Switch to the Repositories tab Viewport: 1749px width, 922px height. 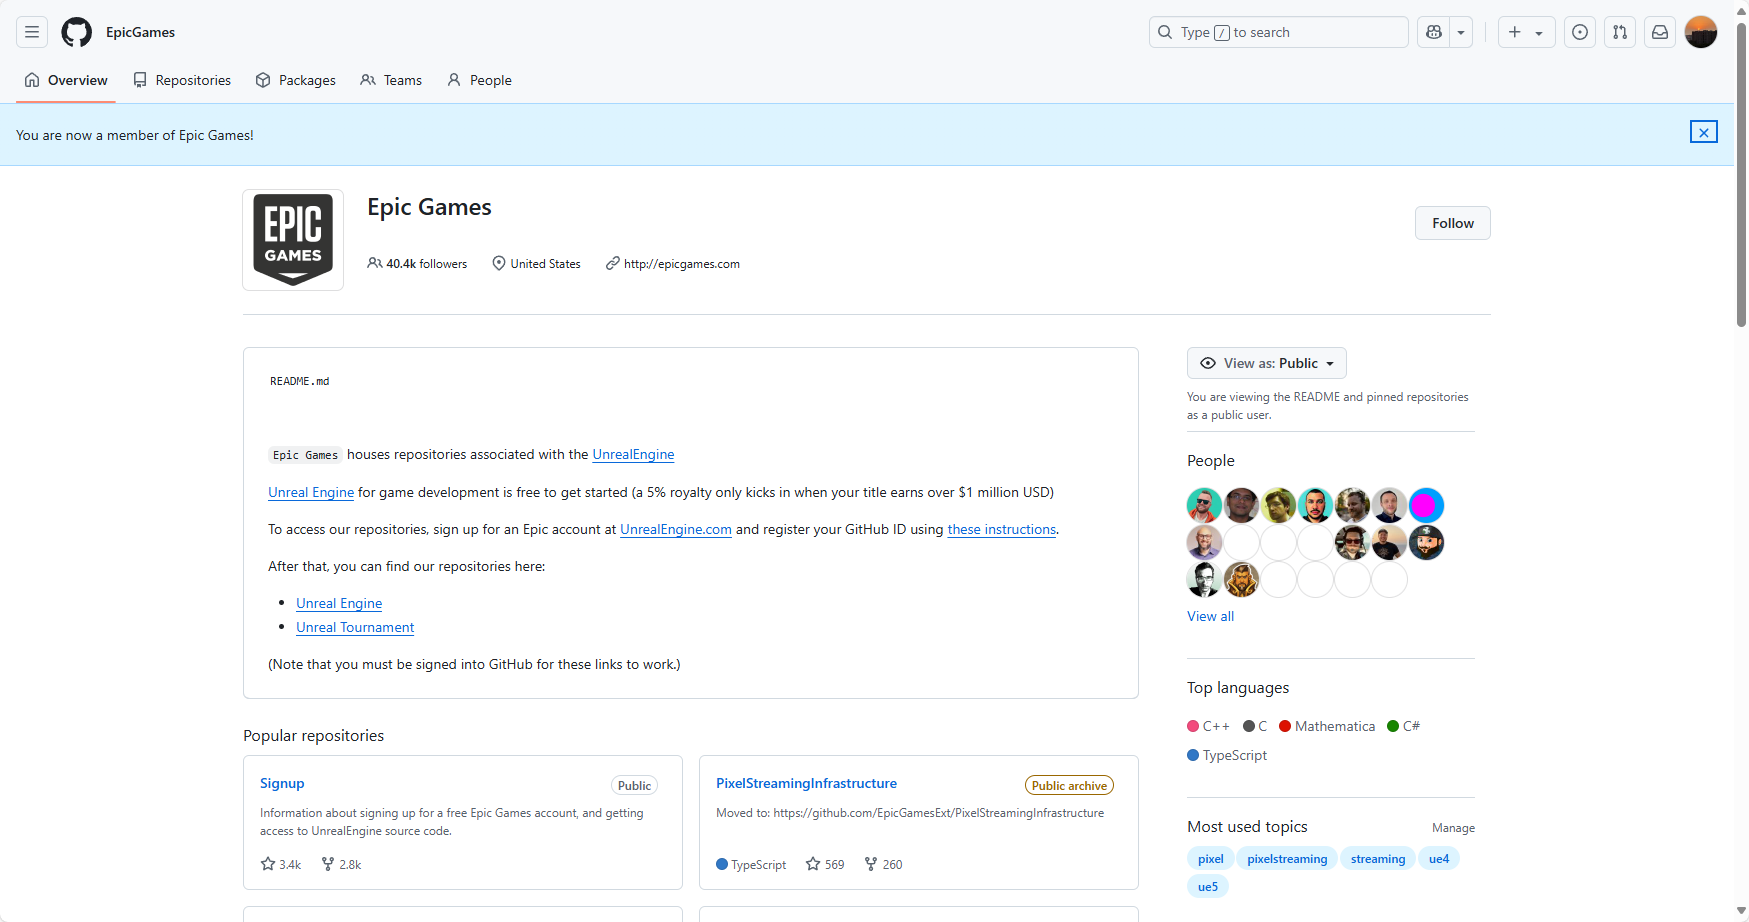[182, 80]
